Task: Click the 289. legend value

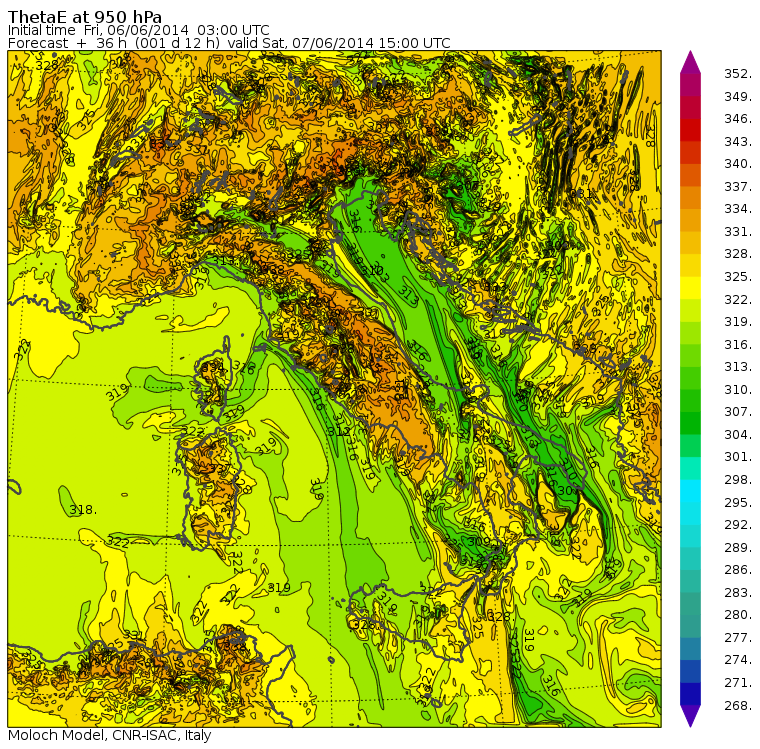Action: [738, 548]
